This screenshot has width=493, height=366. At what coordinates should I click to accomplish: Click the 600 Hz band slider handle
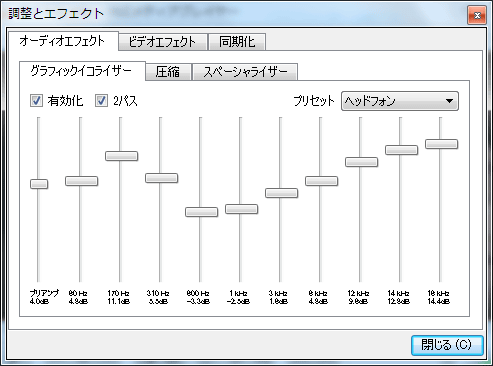pyautogui.click(x=201, y=212)
